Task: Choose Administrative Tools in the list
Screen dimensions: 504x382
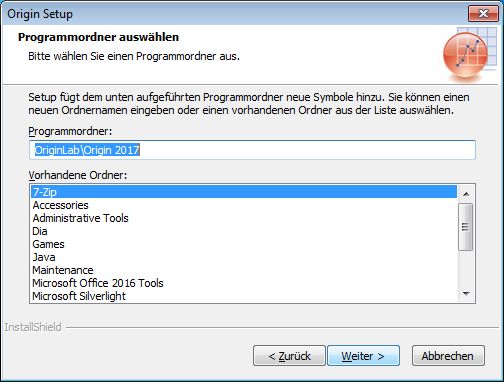Action: click(244, 218)
